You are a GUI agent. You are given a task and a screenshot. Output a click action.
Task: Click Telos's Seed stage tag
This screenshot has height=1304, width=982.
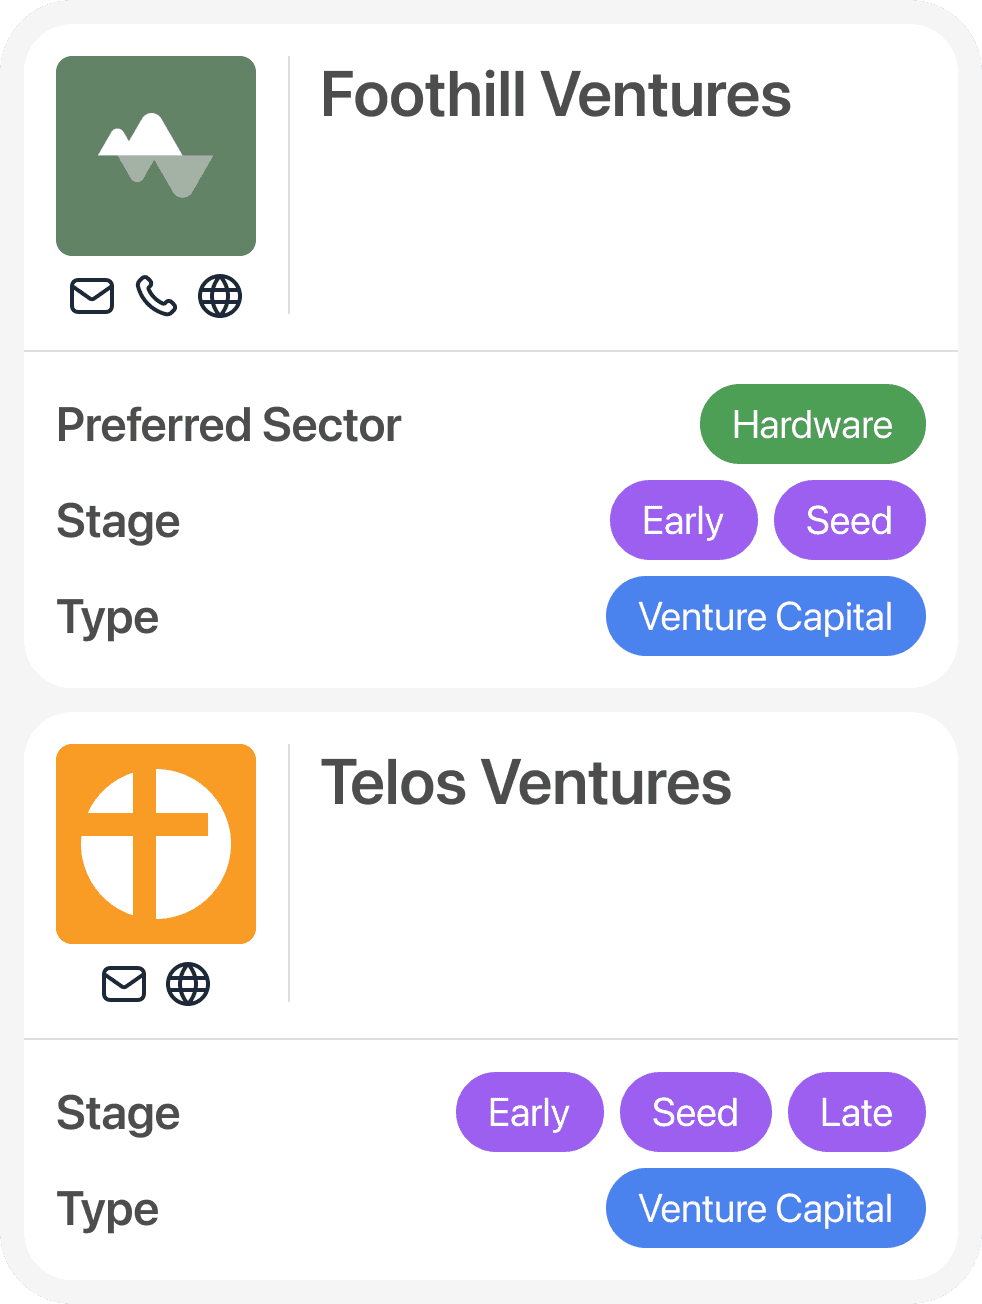click(x=695, y=1112)
